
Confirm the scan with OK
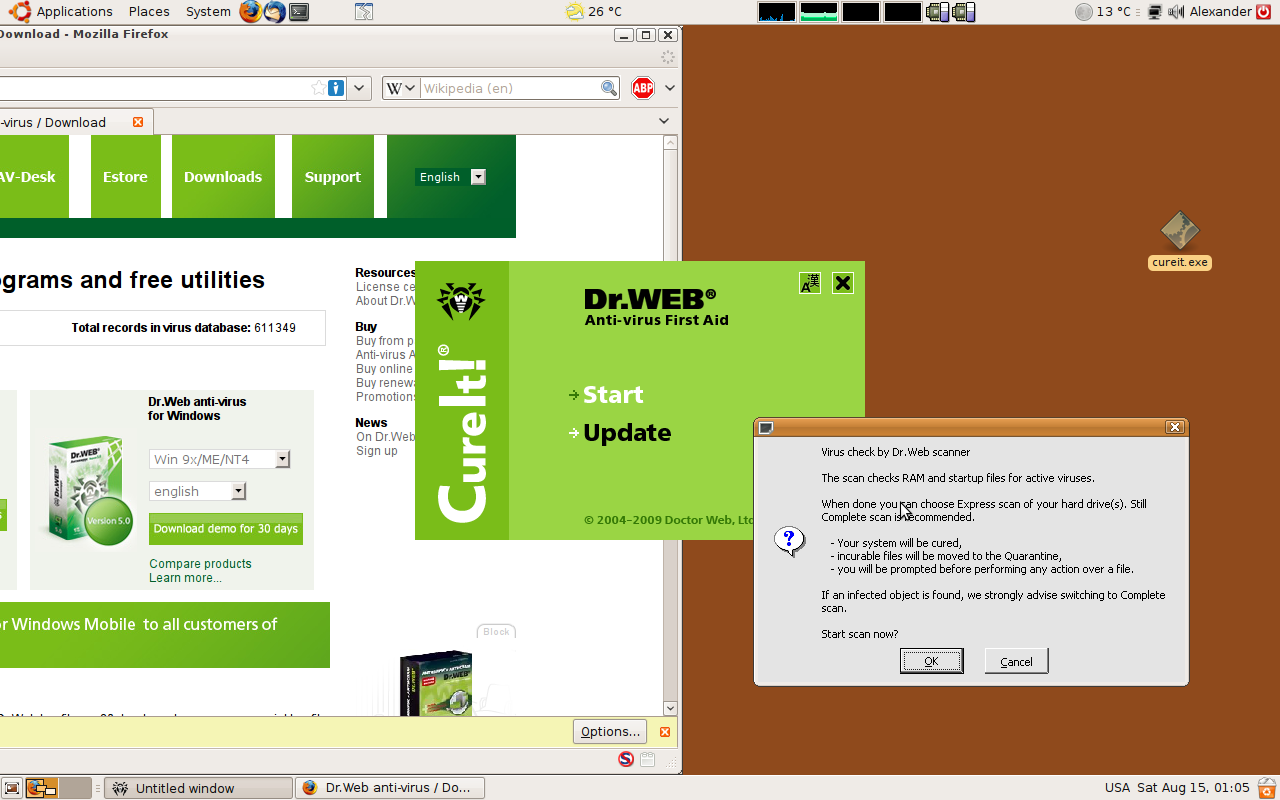click(931, 661)
